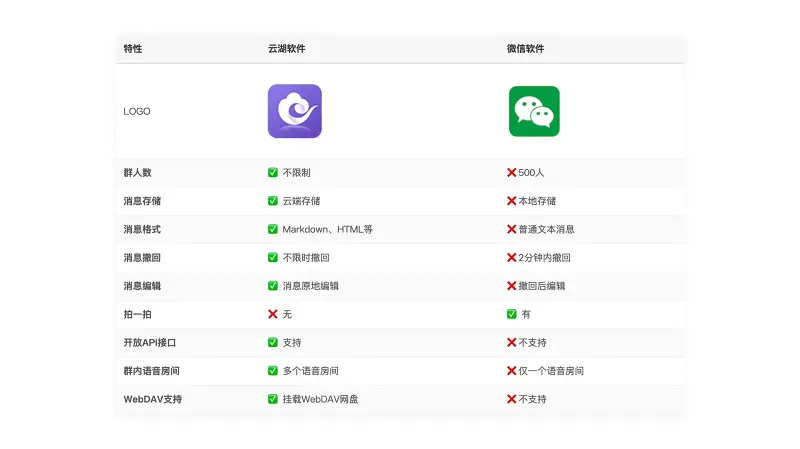This screenshot has width=800, height=449.
Task: Click the green check beside 消息原地编辑
Action: pyautogui.click(x=273, y=286)
